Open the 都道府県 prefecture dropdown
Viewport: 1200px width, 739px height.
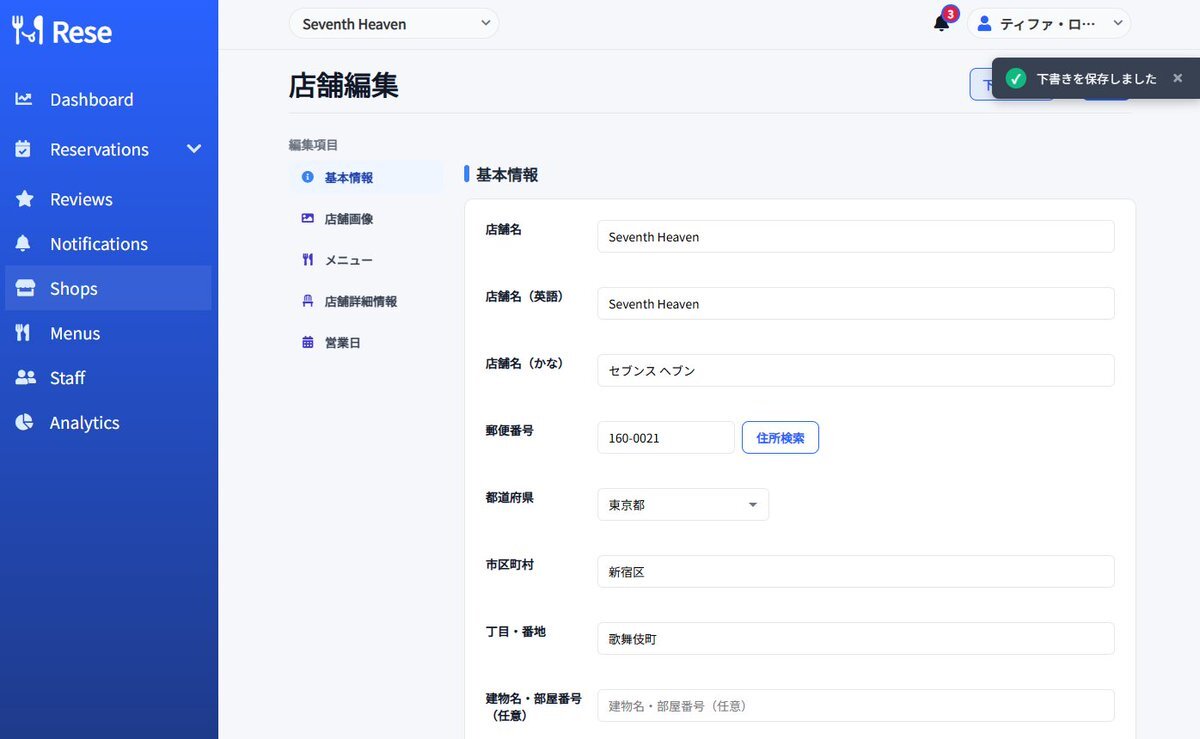tap(683, 505)
